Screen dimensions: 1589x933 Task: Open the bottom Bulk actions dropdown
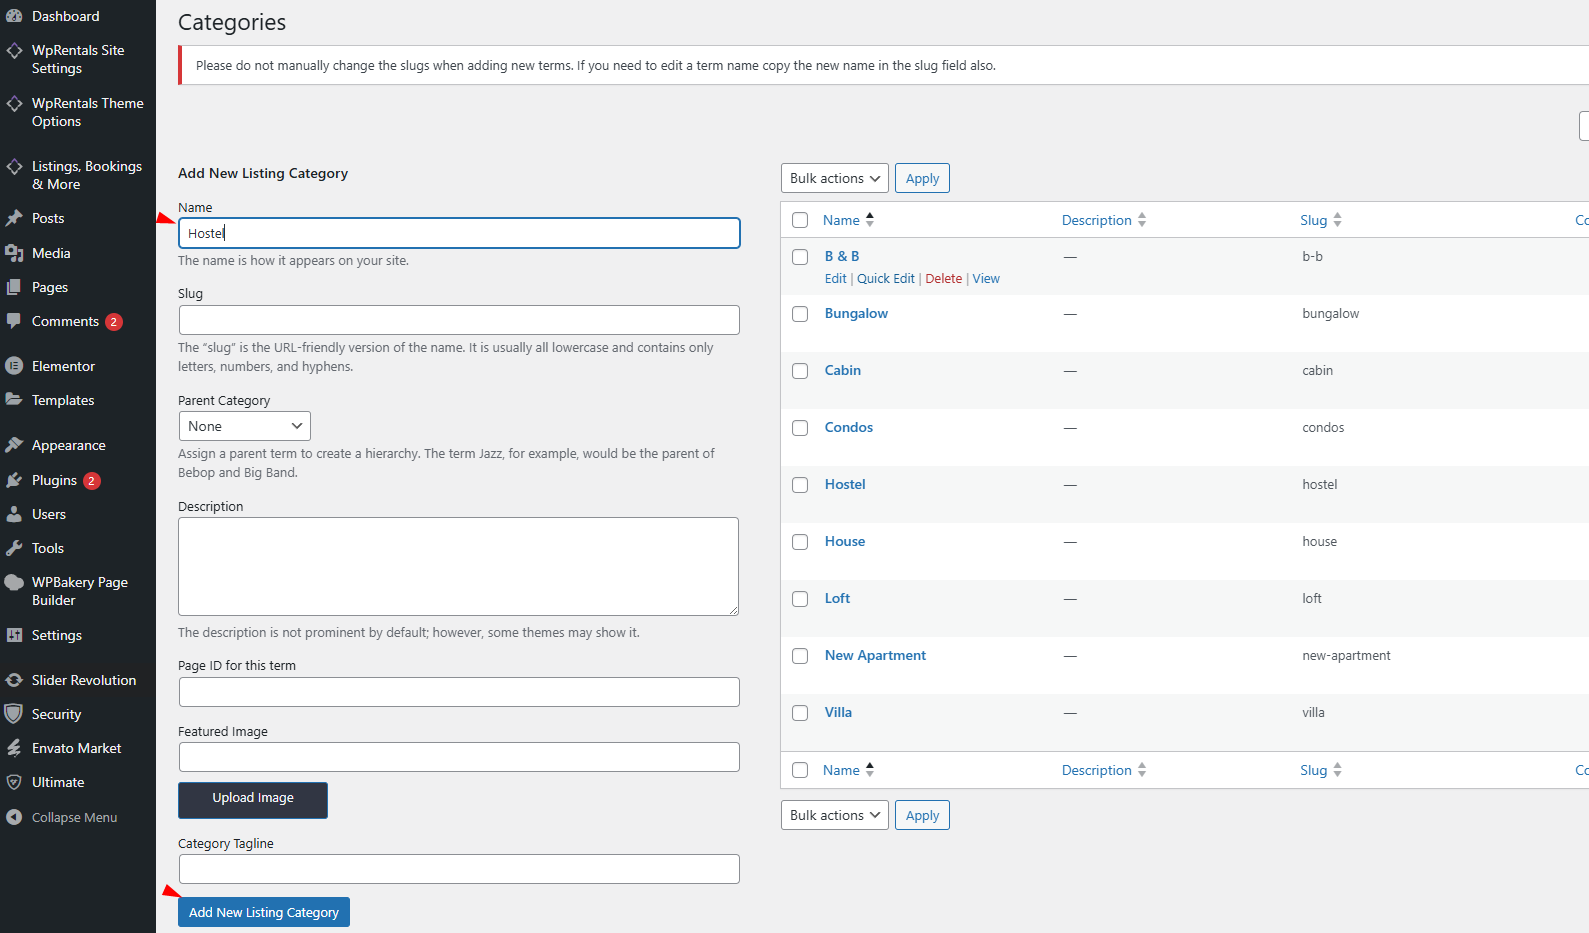(834, 815)
